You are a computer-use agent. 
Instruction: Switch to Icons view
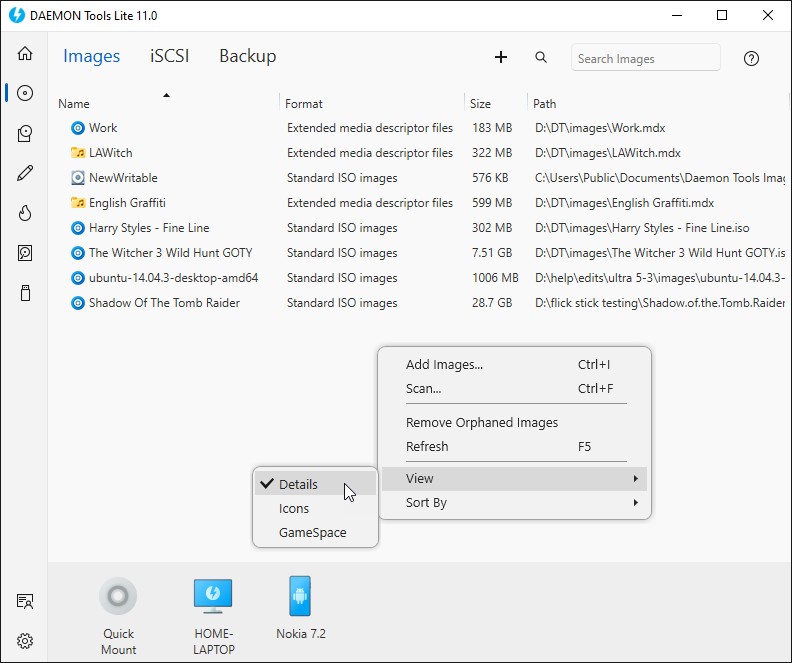pos(315,508)
